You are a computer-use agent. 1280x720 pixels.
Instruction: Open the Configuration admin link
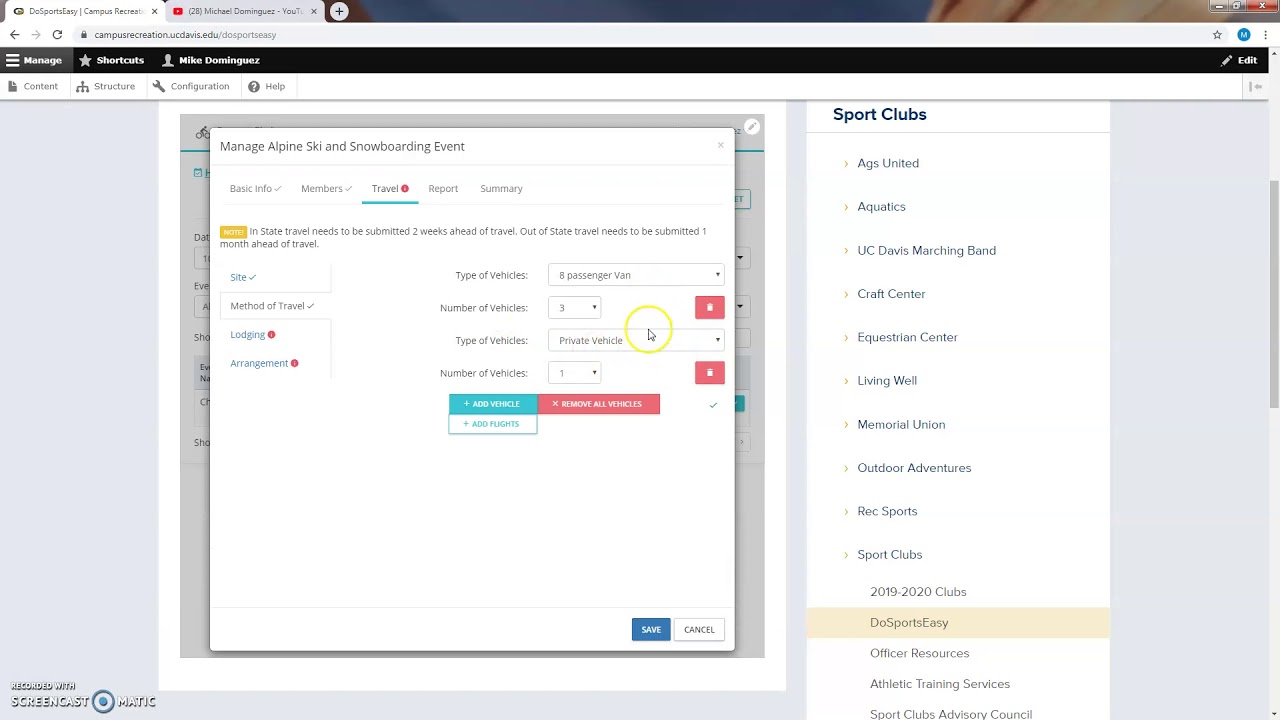tap(191, 86)
